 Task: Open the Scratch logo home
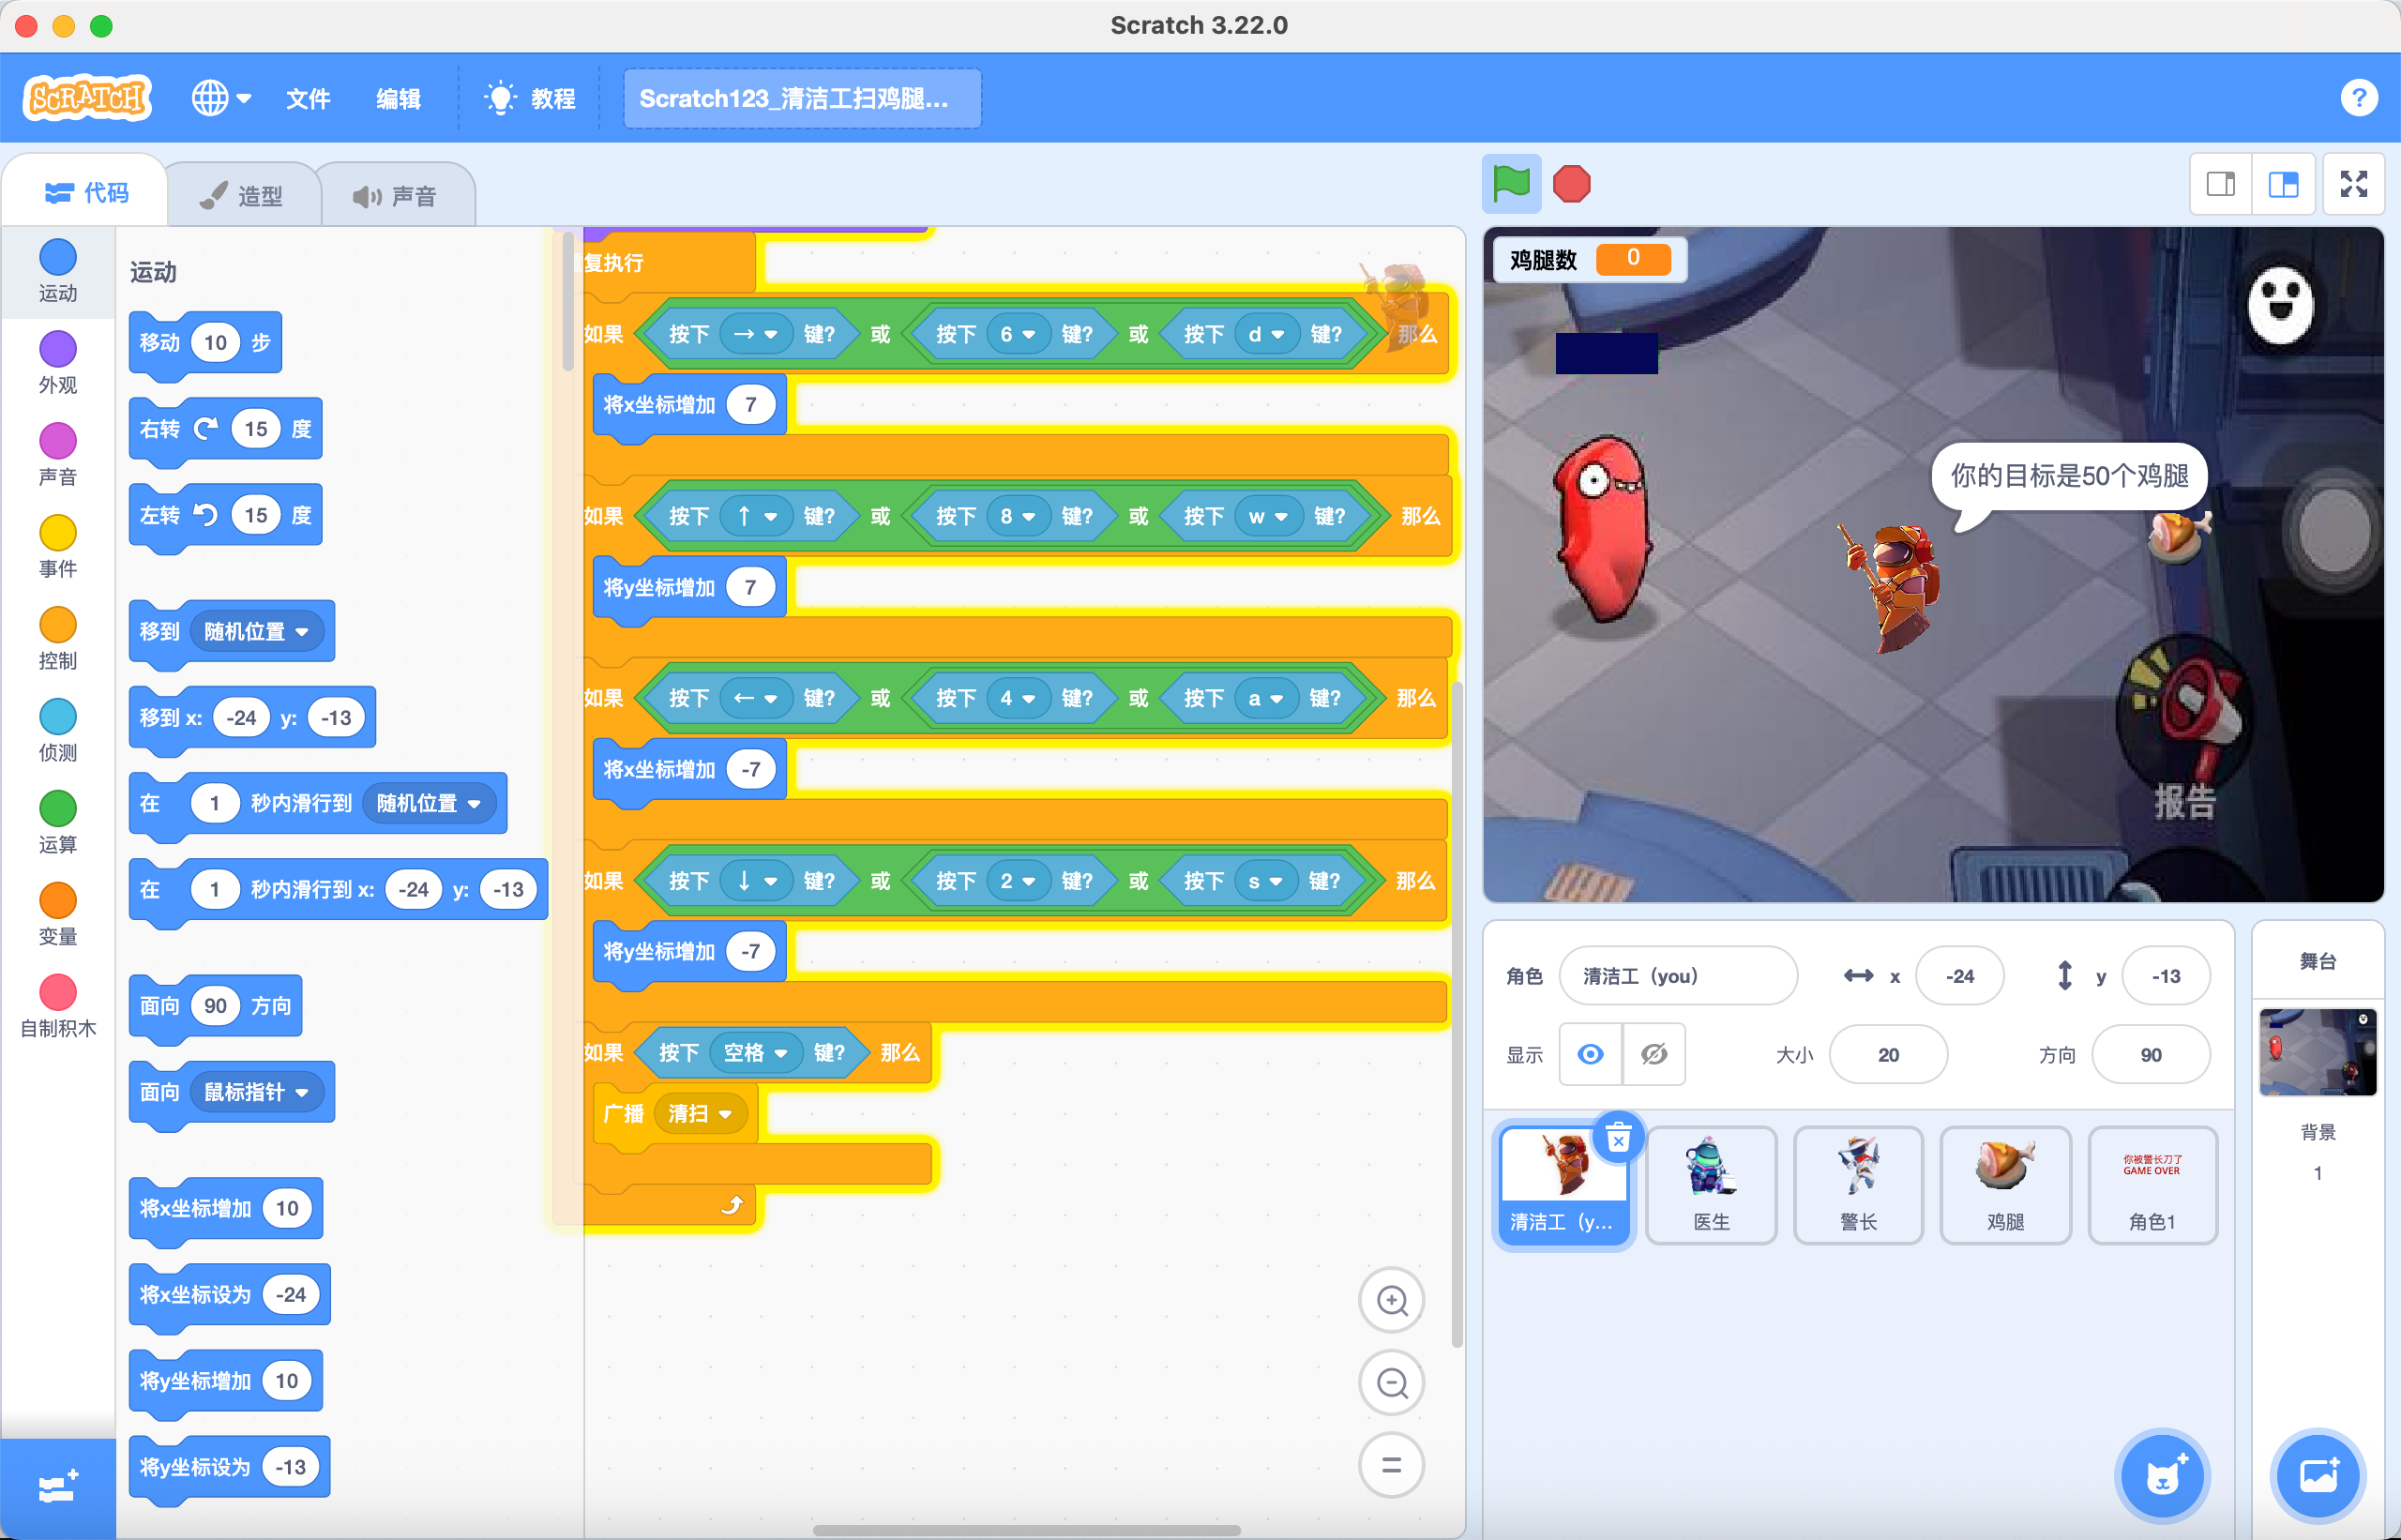[x=88, y=98]
